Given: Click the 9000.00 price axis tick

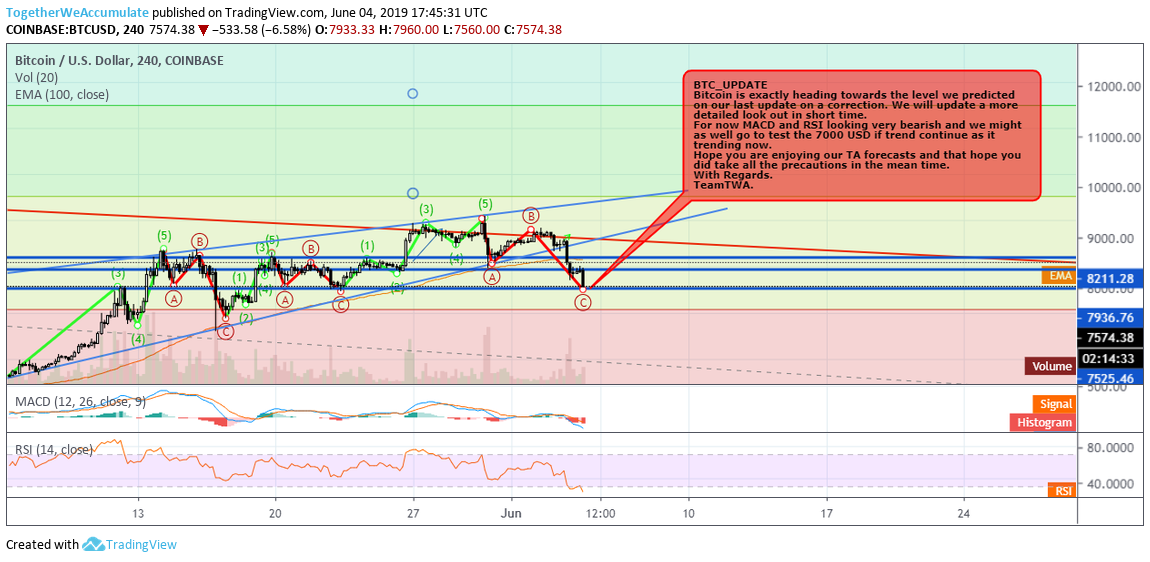Looking at the screenshot, I should [1113, 238].
